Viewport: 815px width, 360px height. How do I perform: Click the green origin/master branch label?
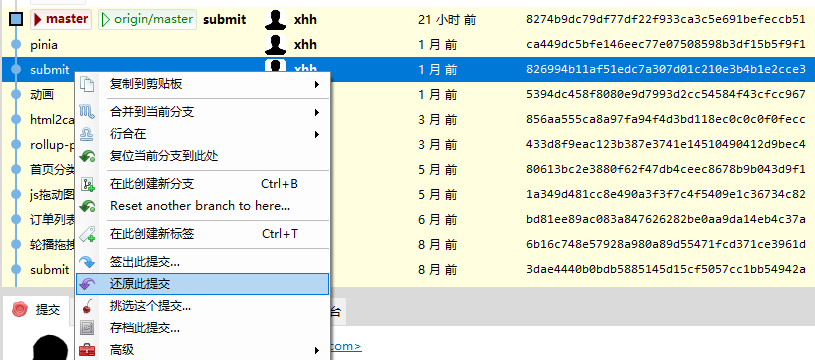(148, 20)
